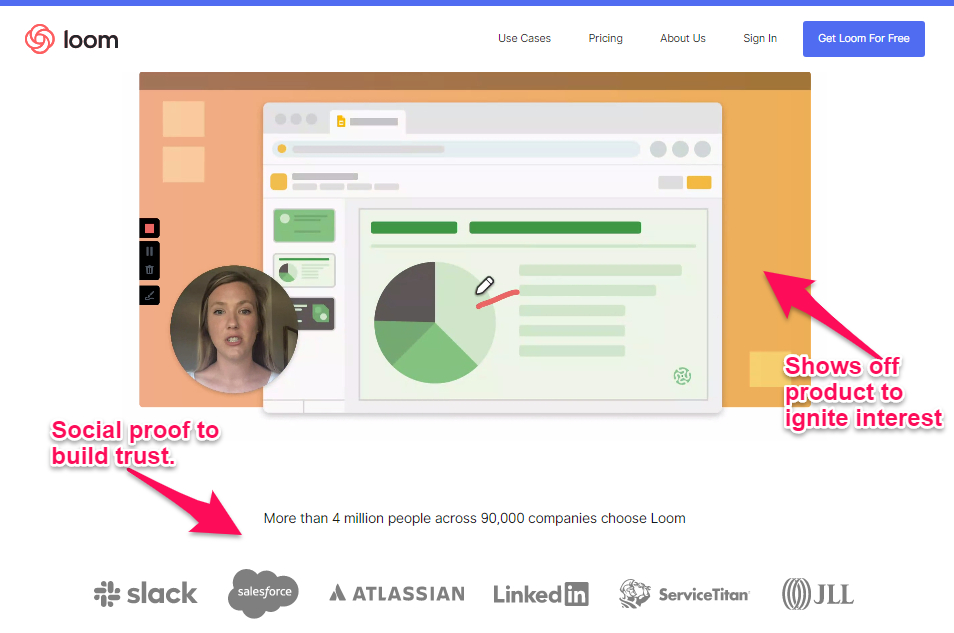Click the Atlassian logo
Image resolution: width=954 pixels, height=633 pixels.
click(397, 593)
